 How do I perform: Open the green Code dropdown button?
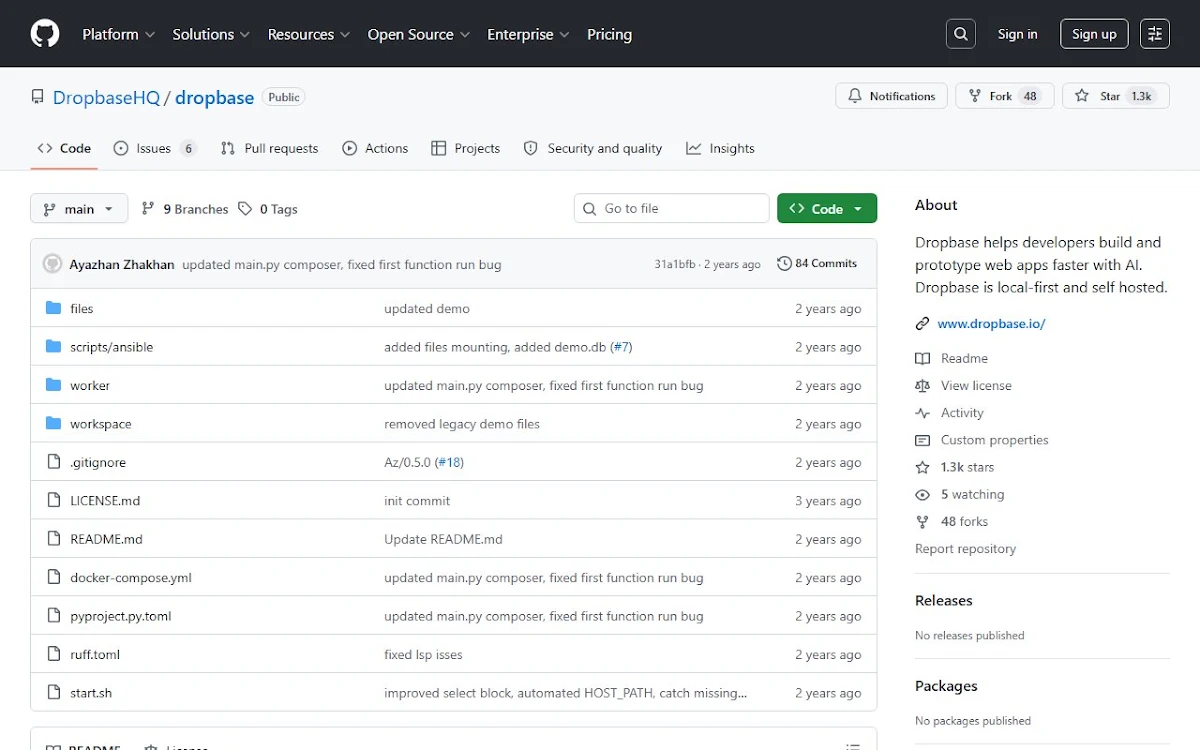(x=827, y=208)
